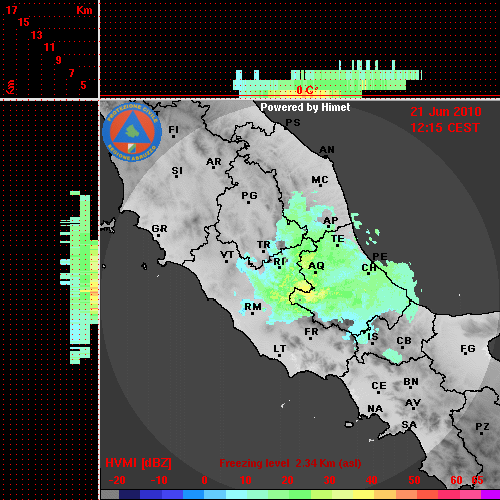
Task: Click the 'Powered by Himet' caption
Action: point(305,107)
